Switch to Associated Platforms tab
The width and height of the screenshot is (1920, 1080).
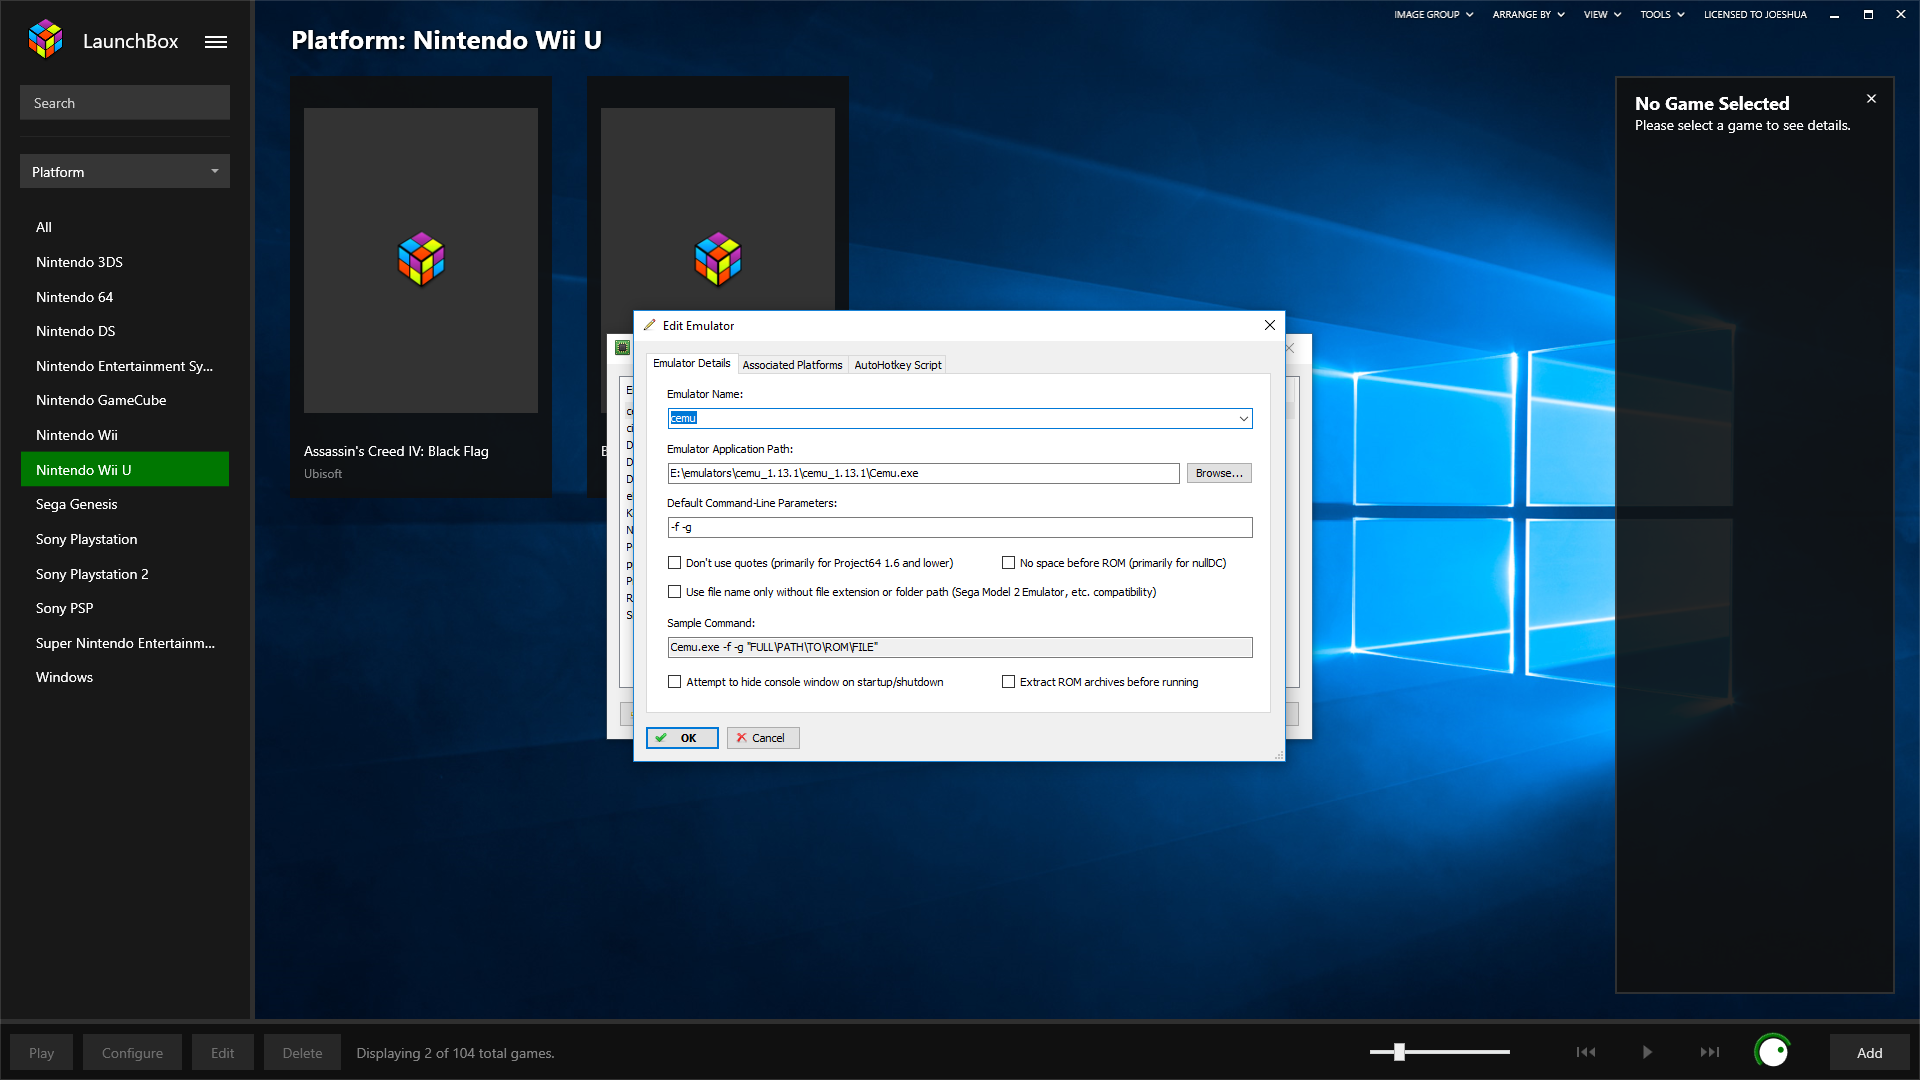point(792,365)
